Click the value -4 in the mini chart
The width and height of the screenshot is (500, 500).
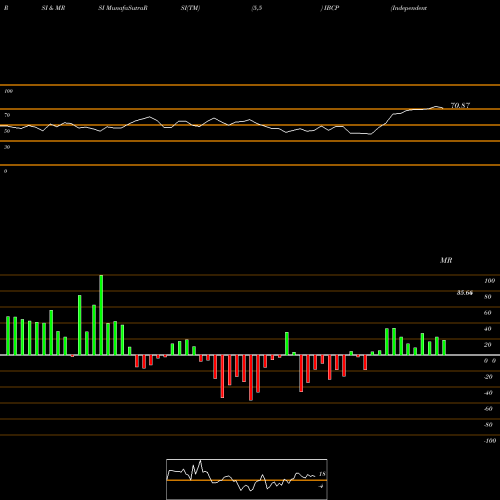coord(321,486)
